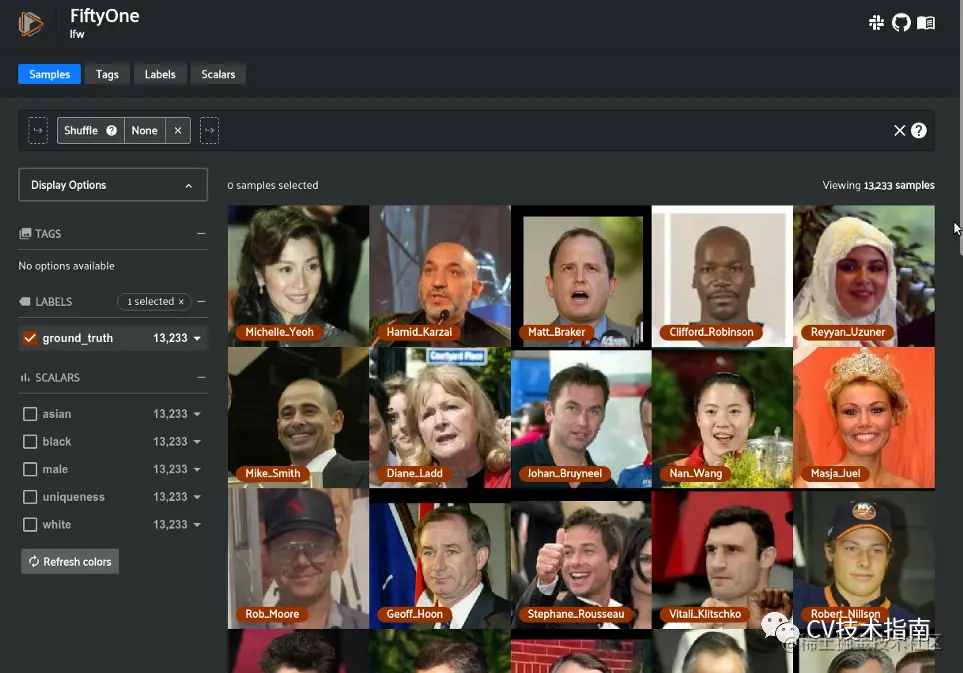Screen dimensions: 963x673
Task: Open view bar help question icon
Action: point(919,130)
